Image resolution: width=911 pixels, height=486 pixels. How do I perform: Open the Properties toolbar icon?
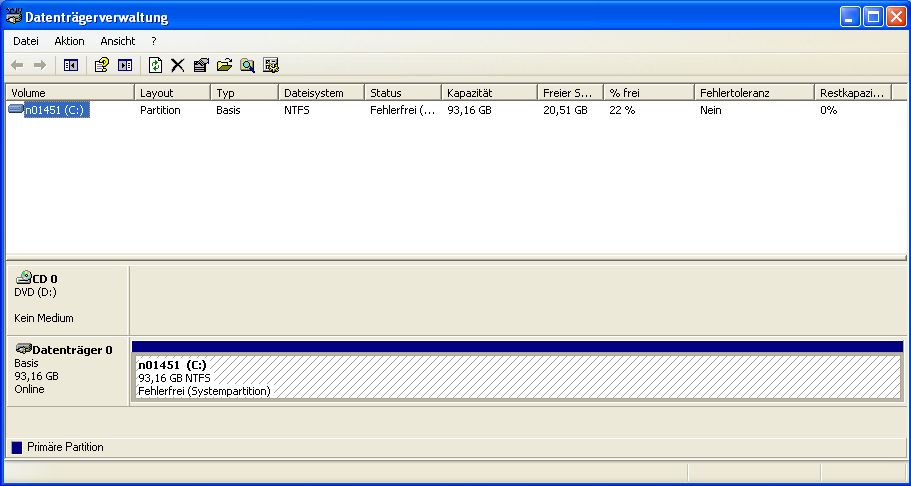coord(201,65)
